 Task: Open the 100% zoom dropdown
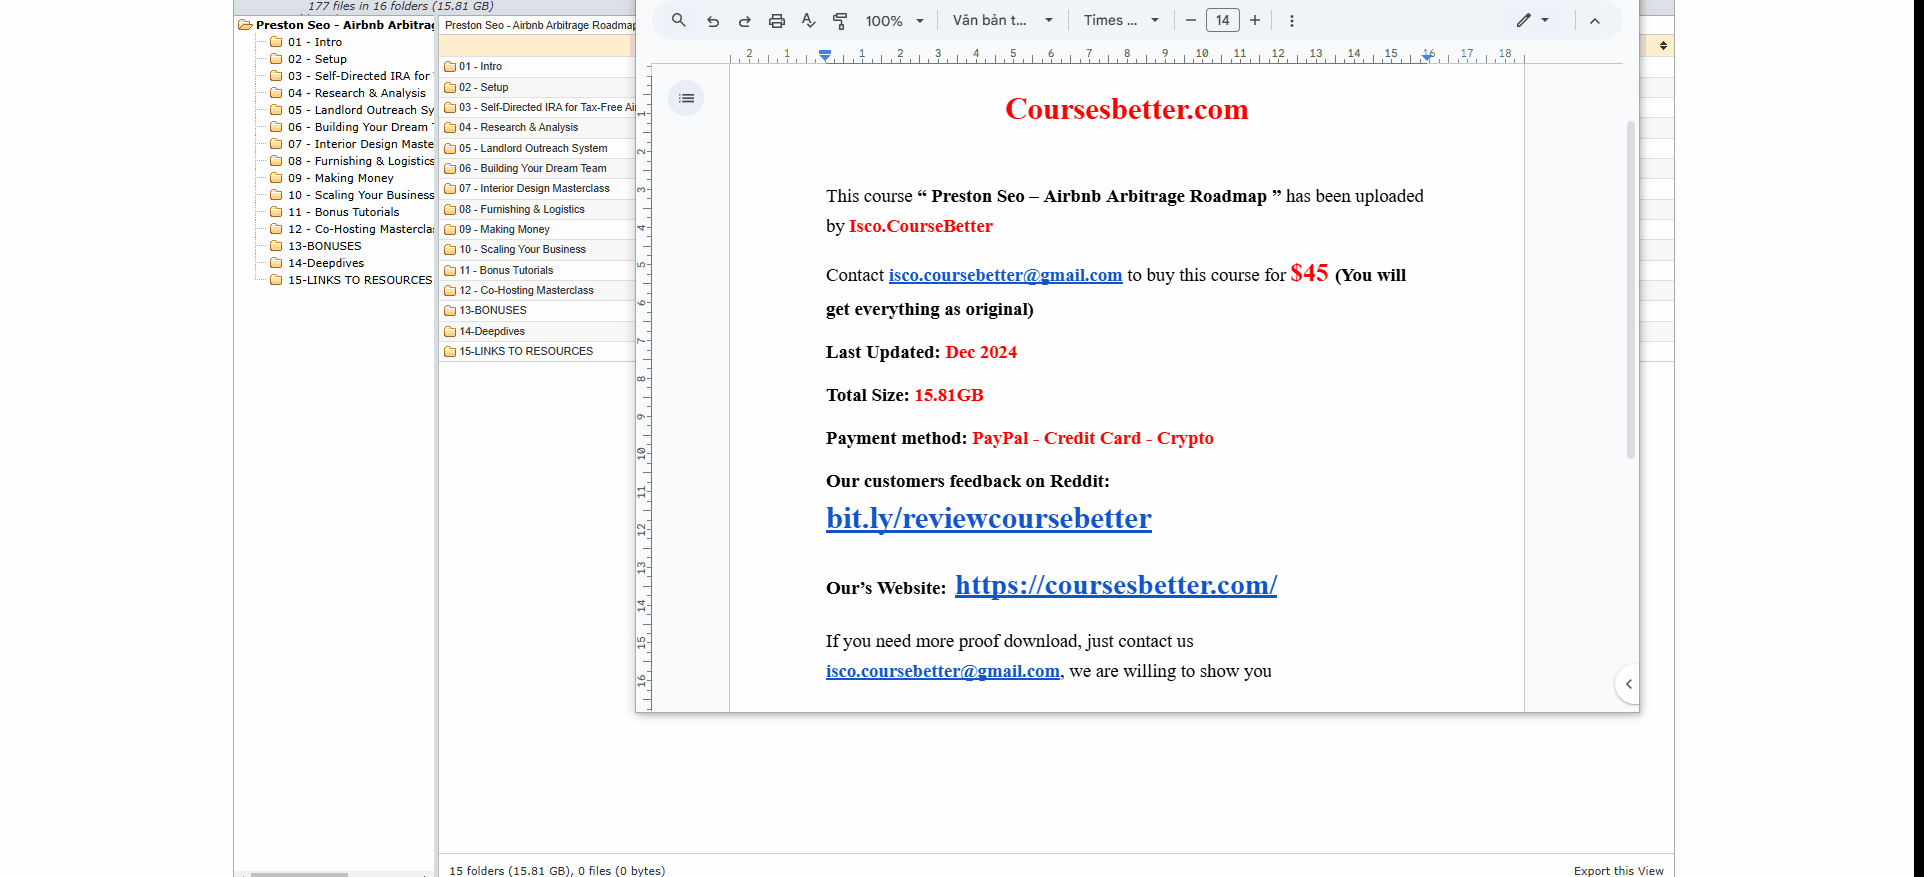894,21
